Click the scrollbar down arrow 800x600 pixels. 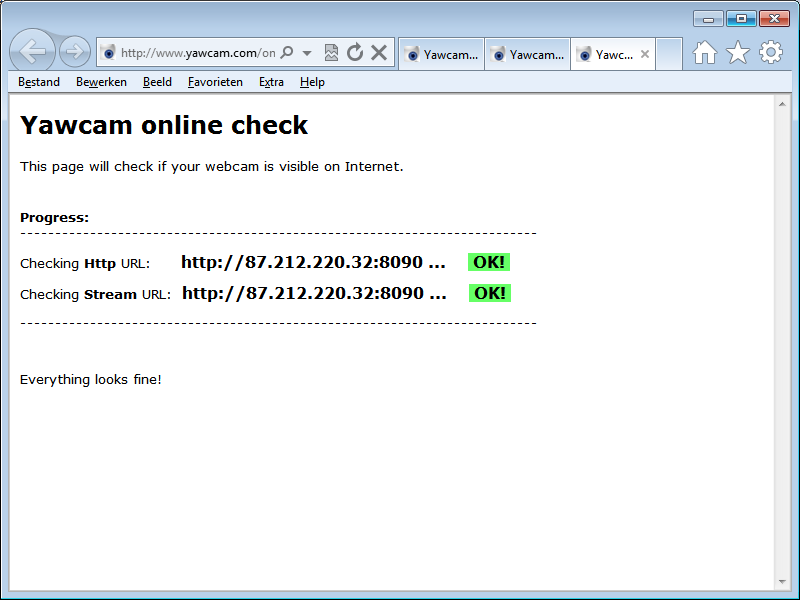pyautogui.click(x=782, y=582)
